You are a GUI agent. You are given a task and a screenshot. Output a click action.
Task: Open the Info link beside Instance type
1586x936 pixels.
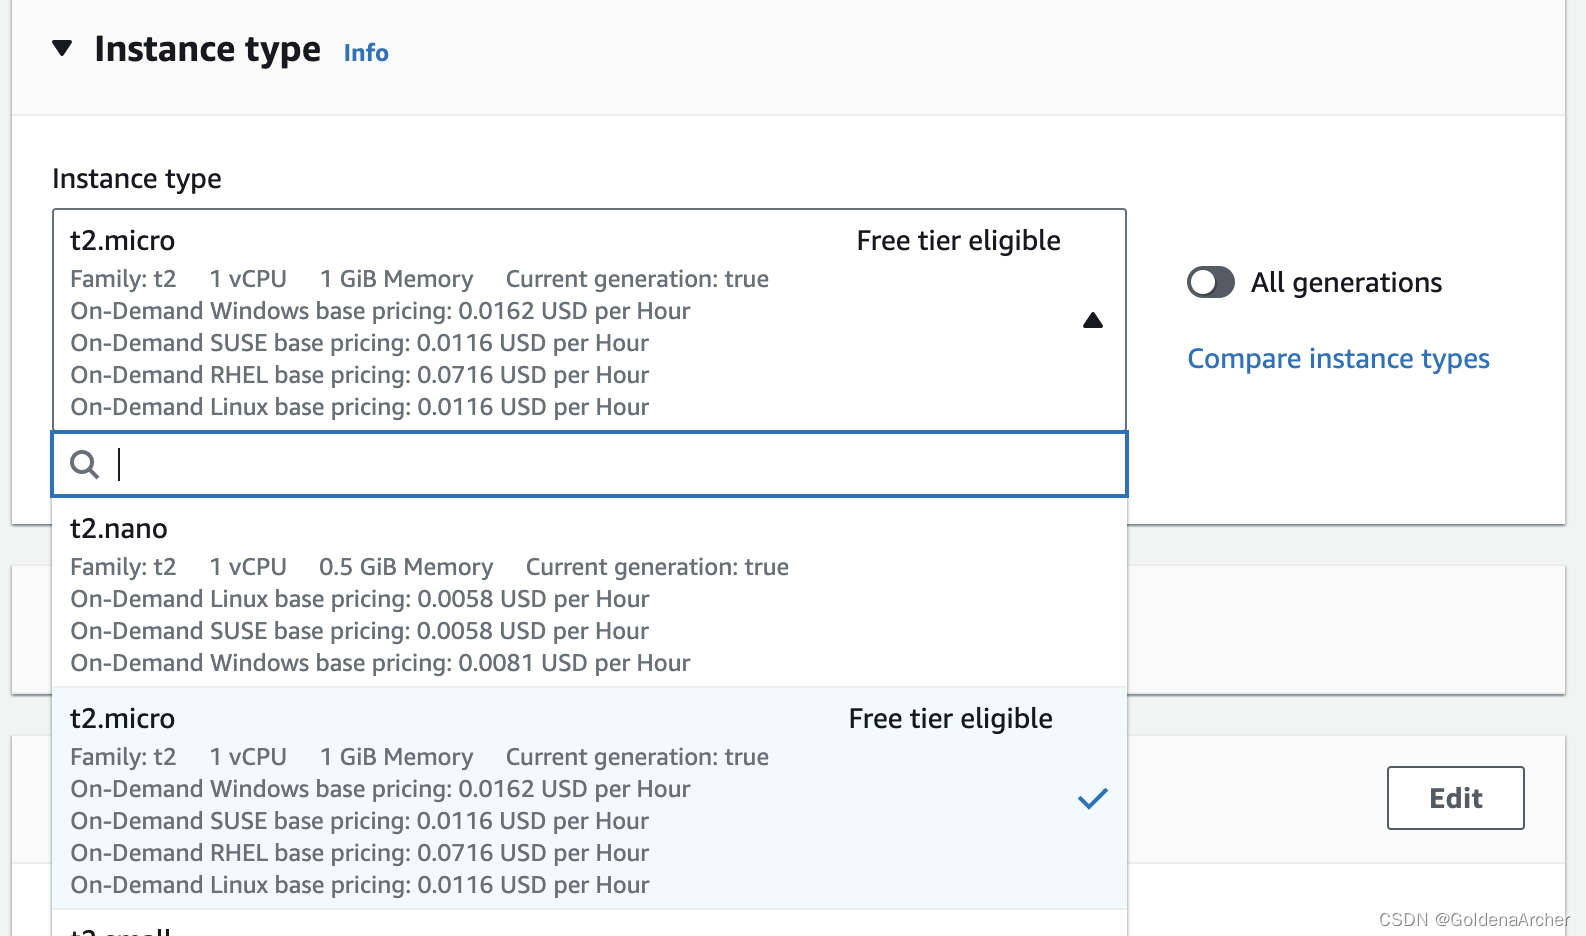pos(366,53)
